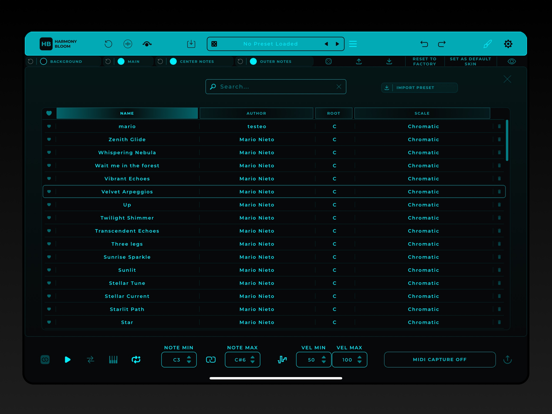Click the circular skin icon after Outer Notes
This screenshot has height=414, width=552.
coord(328,62)
